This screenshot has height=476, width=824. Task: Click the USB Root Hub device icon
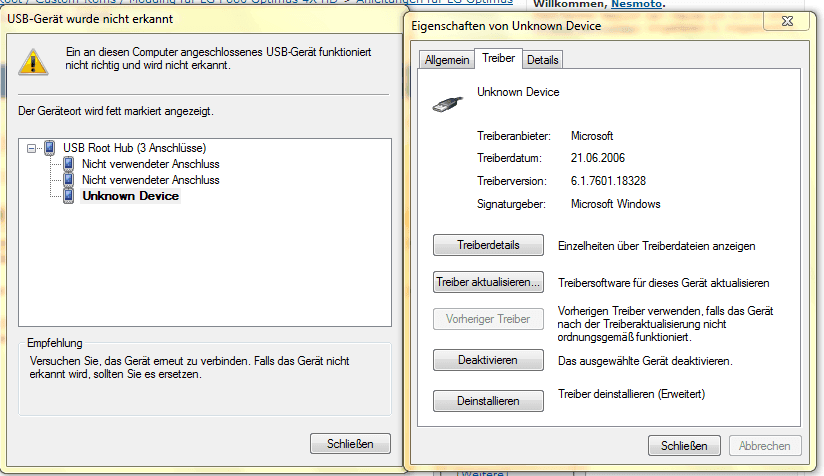49,148
